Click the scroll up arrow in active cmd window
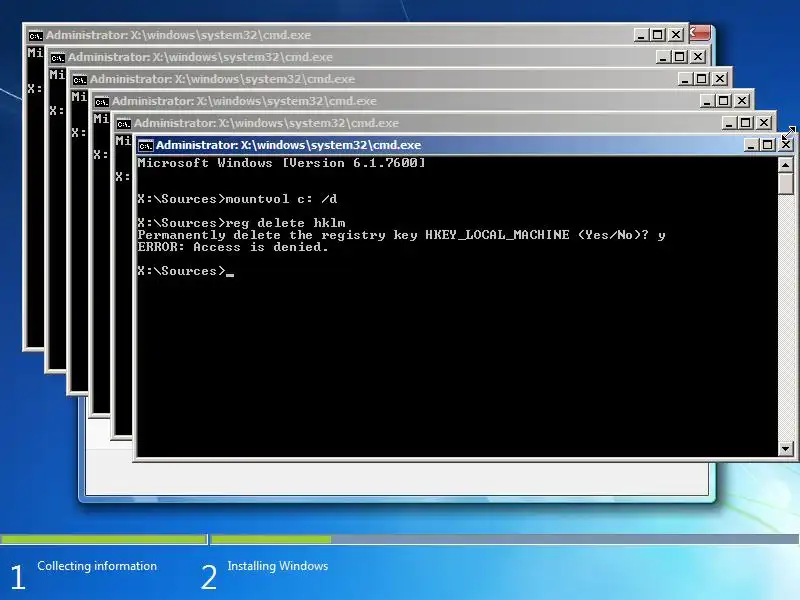 point(785,165)
